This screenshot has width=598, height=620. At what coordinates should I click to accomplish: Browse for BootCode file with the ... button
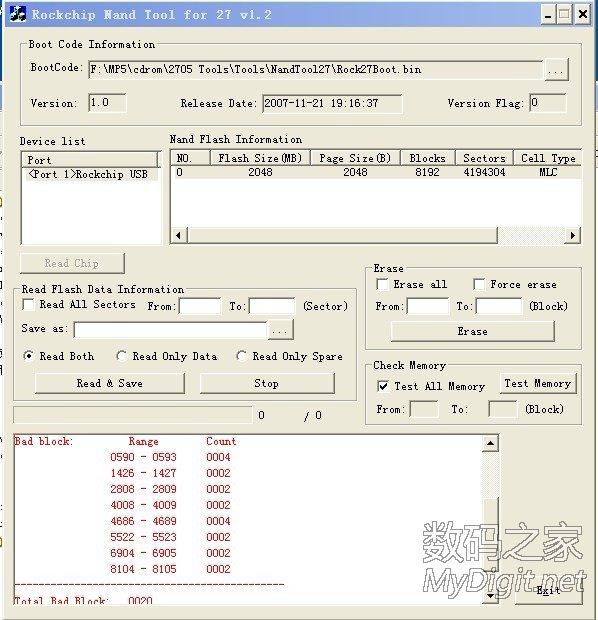(556, 70)
